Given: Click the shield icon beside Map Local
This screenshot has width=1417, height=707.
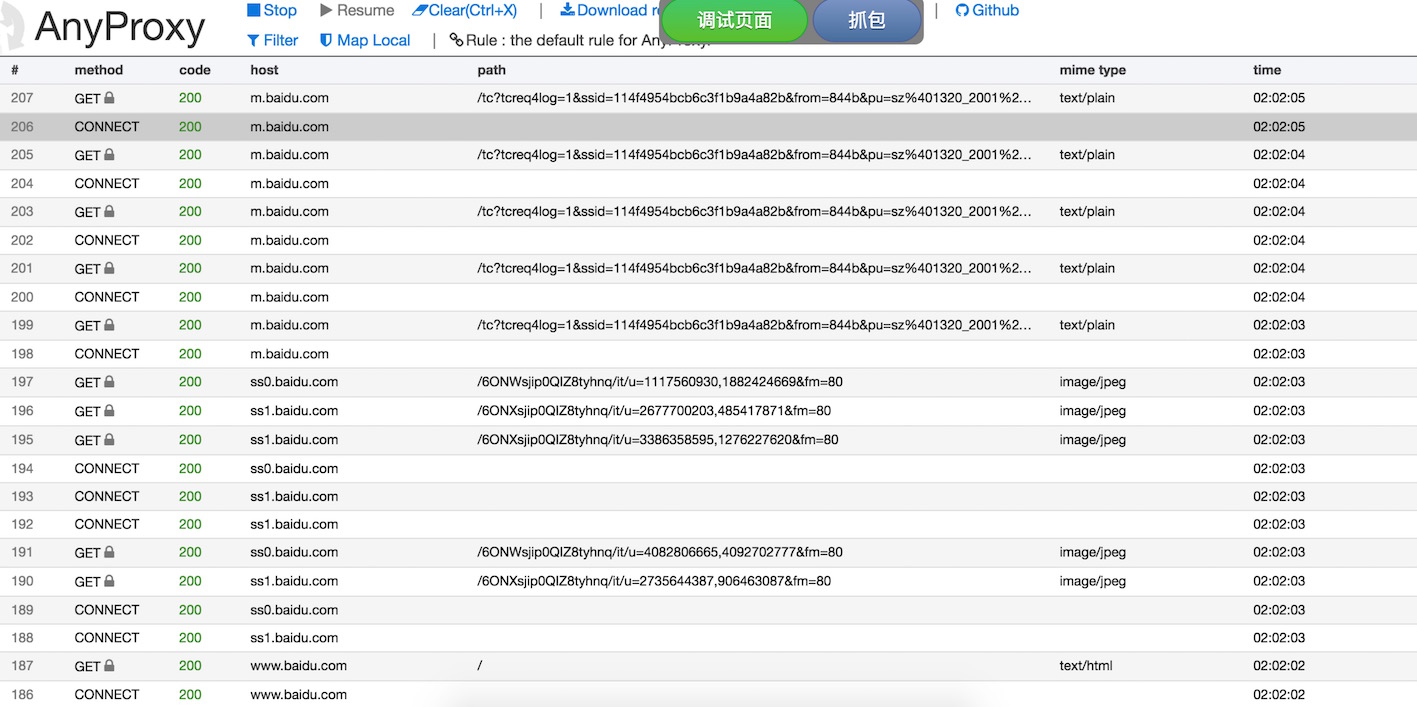Looking at the screenshot, I should tap(326, 40).
